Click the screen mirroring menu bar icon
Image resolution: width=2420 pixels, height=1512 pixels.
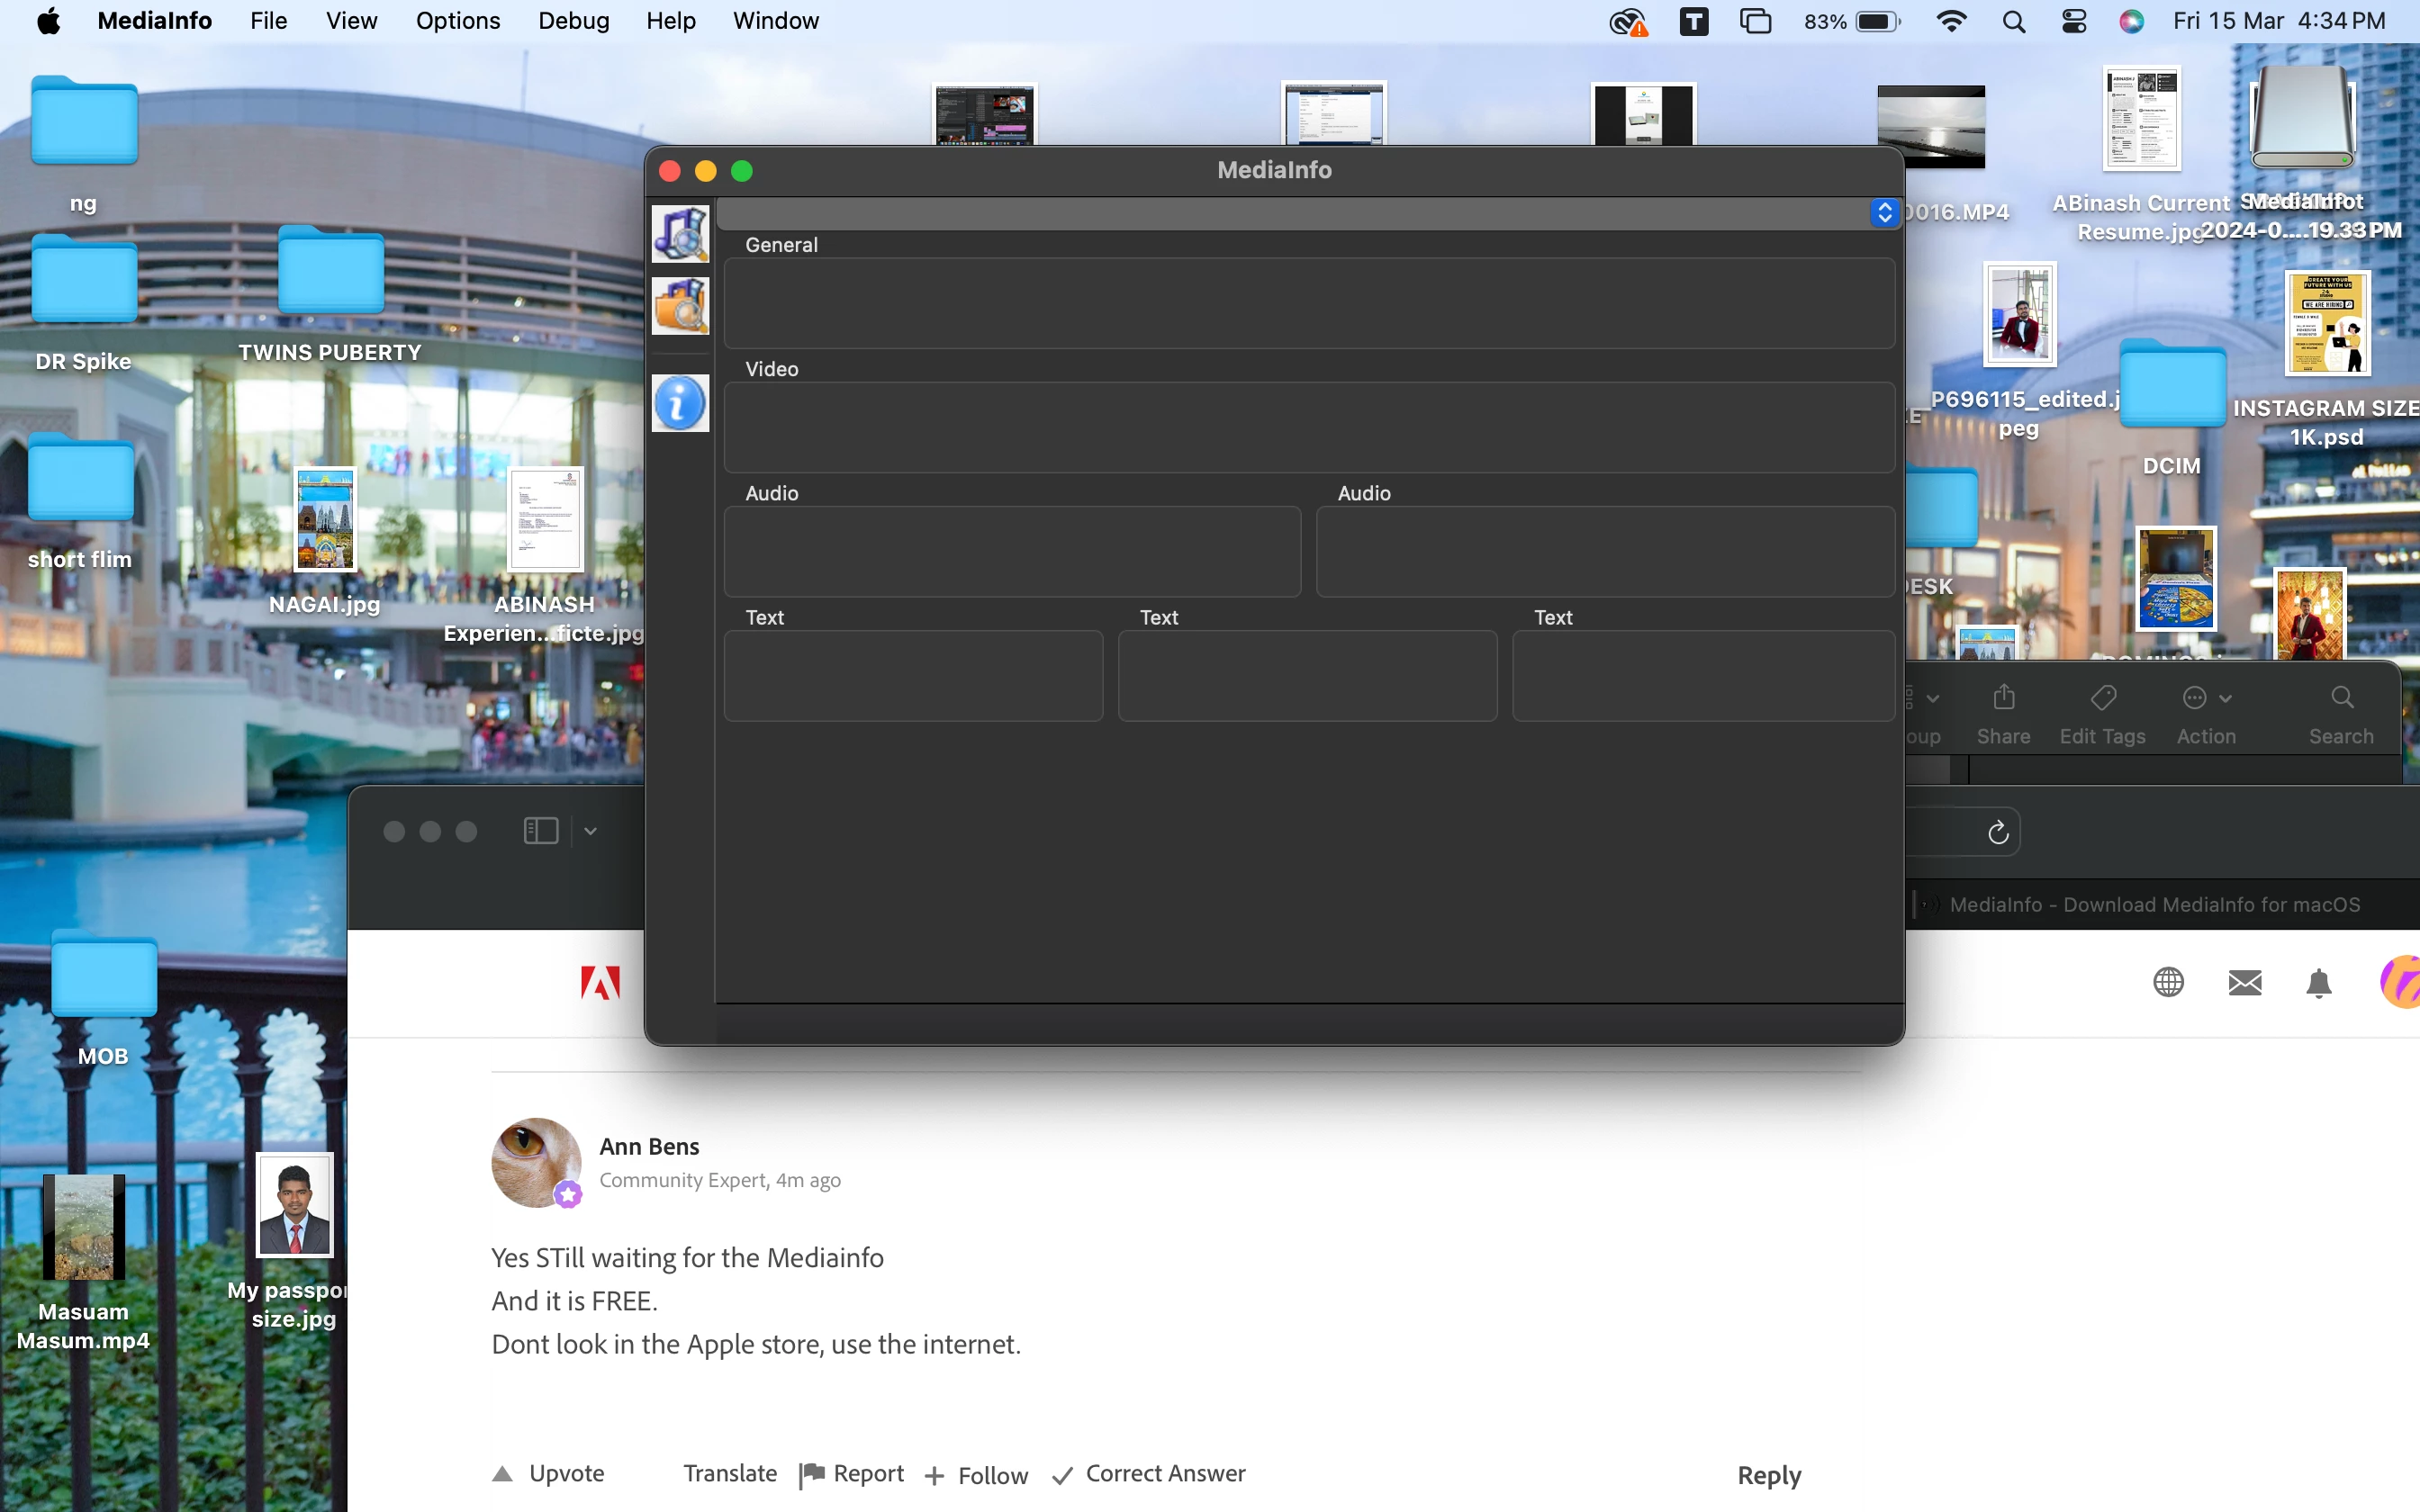tap(1755, 21)
